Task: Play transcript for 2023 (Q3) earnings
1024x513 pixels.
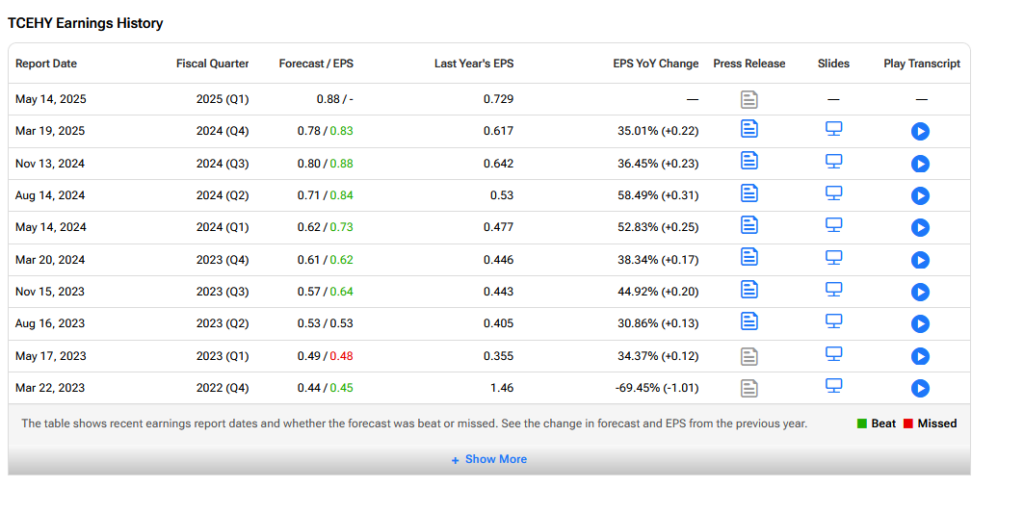Action: (921, 292)
